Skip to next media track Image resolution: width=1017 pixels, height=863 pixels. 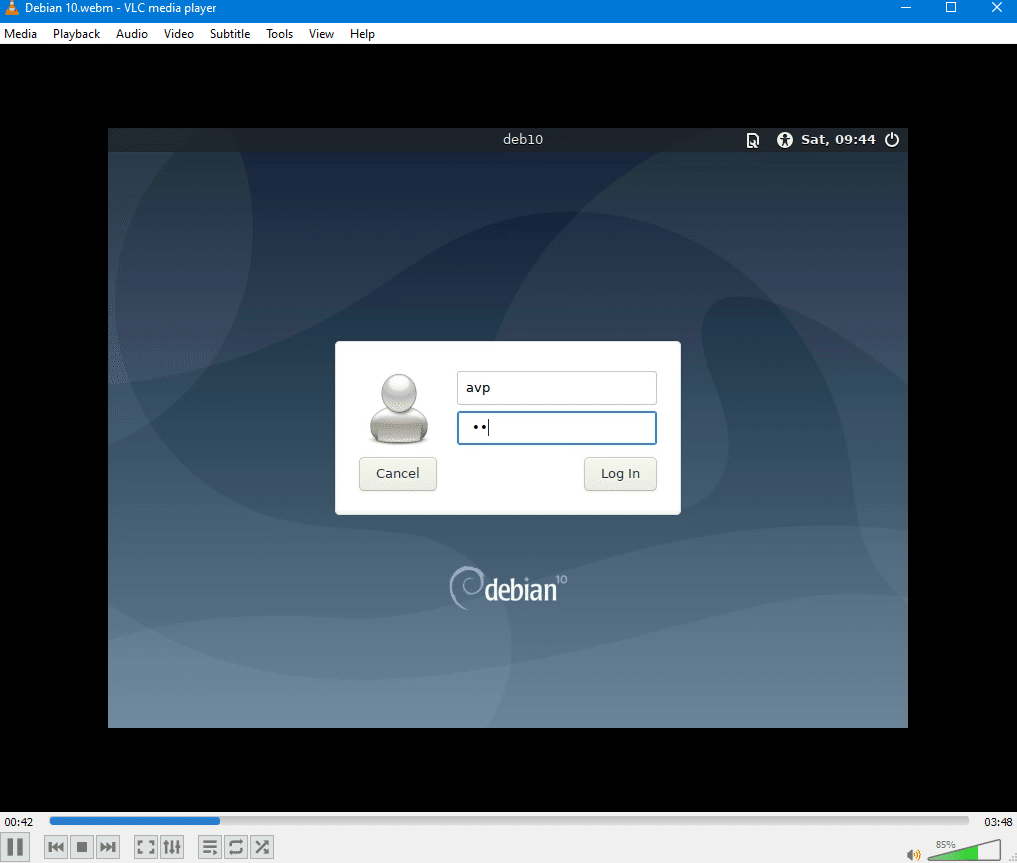(108, 847)
